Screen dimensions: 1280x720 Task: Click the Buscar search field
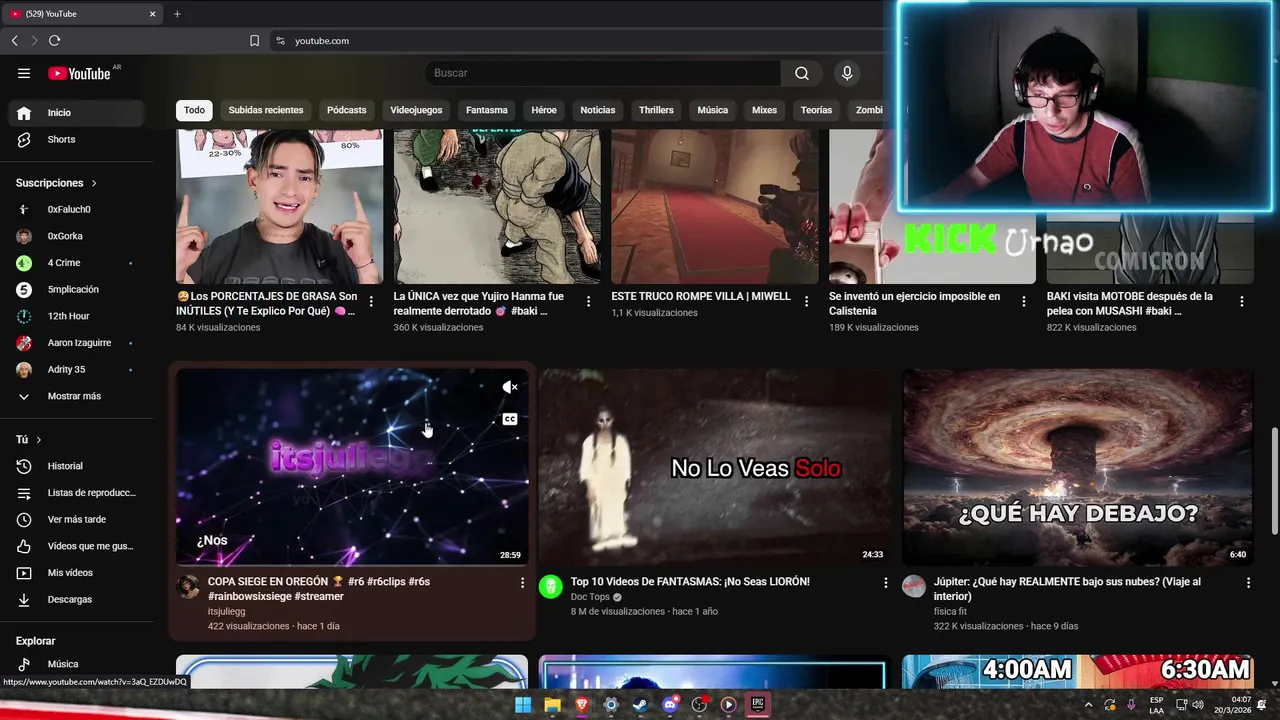tap(603, 73)
